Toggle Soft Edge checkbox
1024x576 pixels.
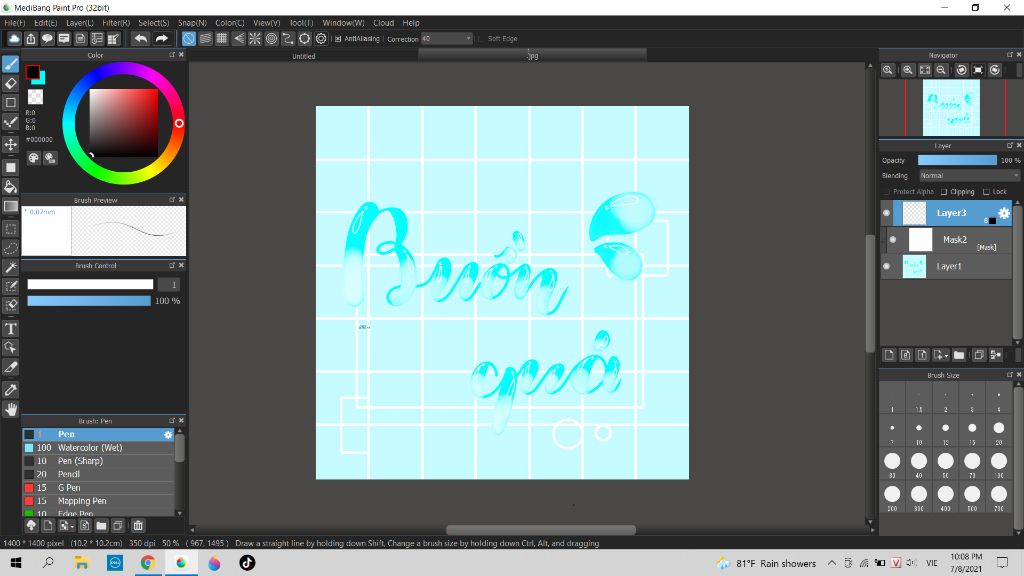(481, 39)
